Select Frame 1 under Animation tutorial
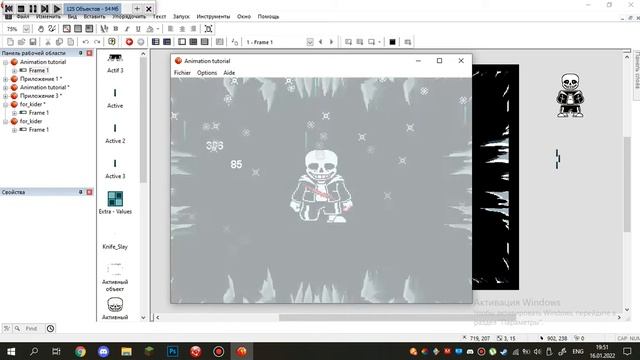 tap(39, 71)
